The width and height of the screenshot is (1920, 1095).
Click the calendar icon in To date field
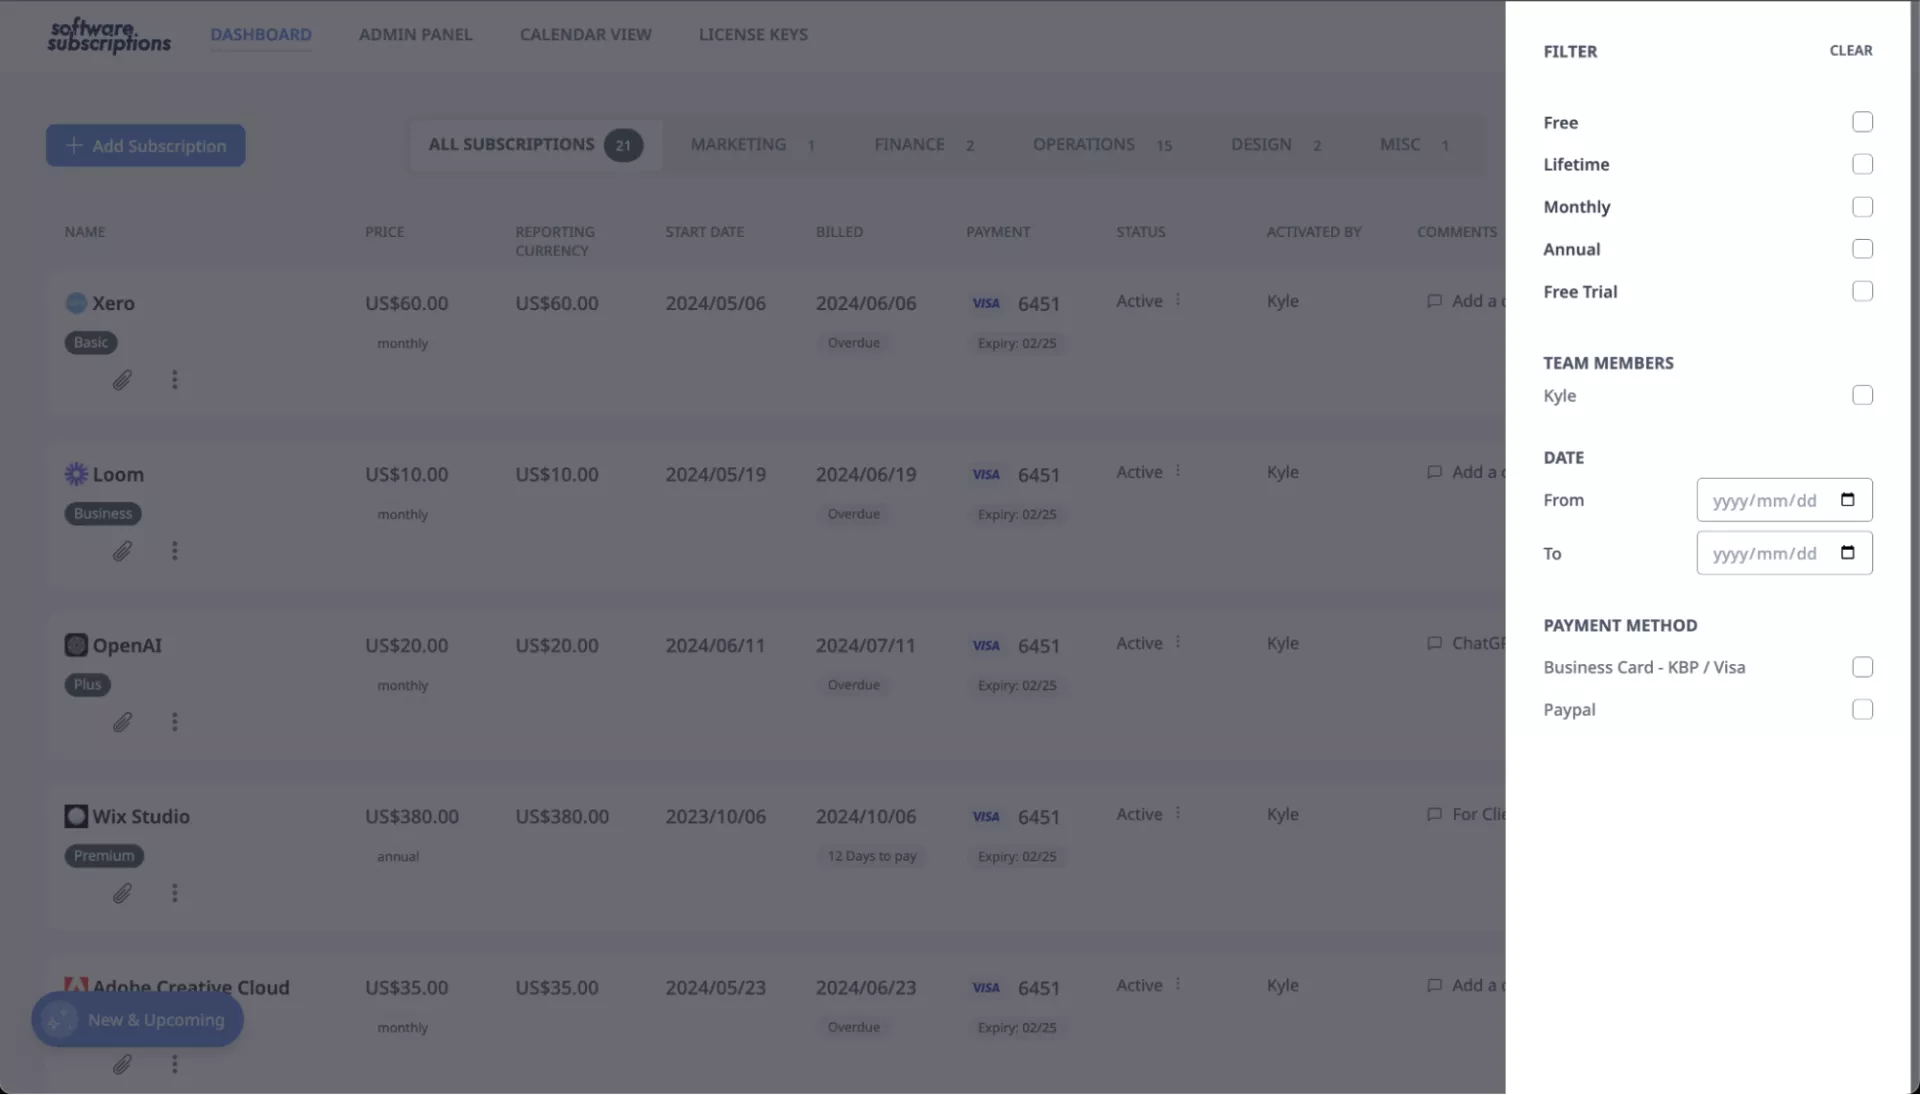(1847, 553)
